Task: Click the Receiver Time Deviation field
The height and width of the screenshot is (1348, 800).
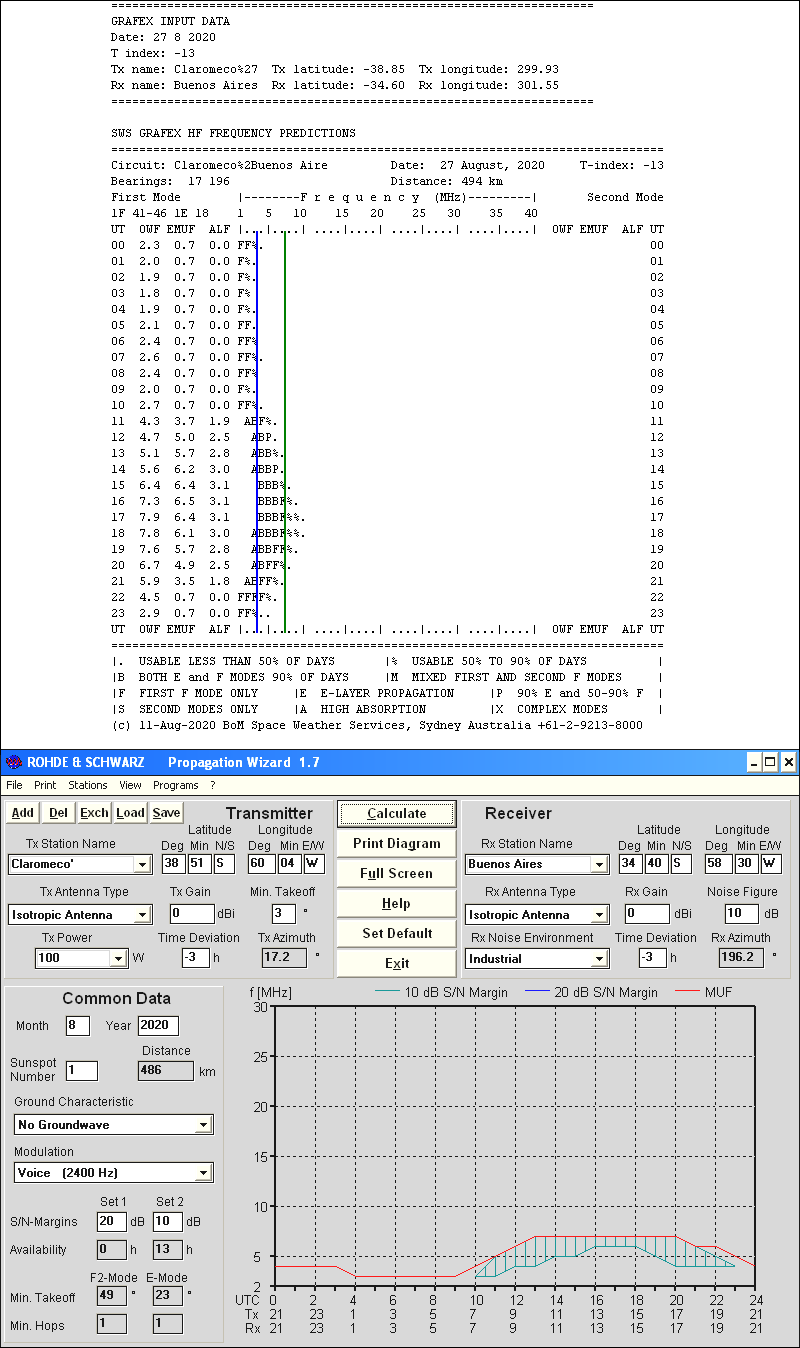Action: coord(652,957)
